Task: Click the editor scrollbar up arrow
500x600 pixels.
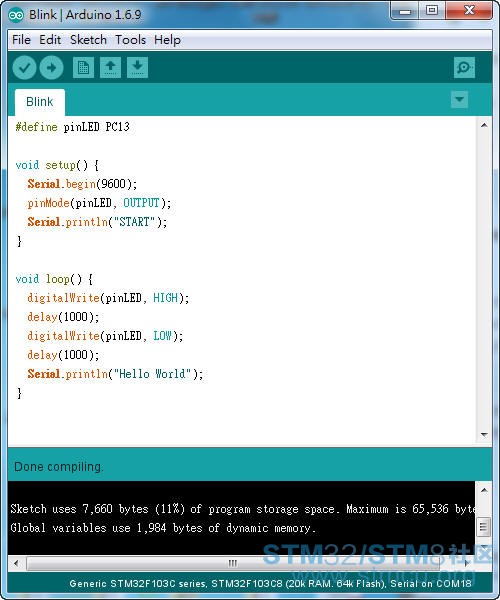Action: pos(484,125)
